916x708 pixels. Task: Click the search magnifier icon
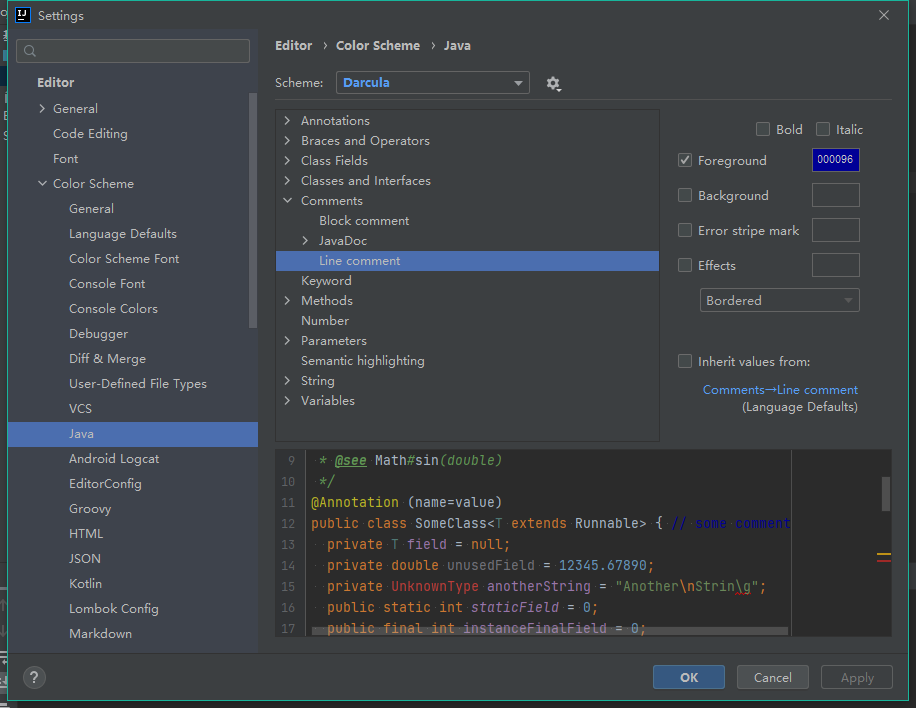(x=30, y=51)
